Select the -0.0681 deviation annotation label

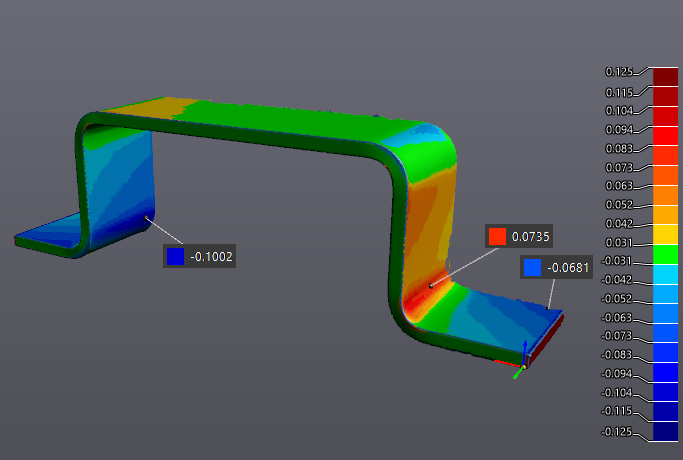556,267
